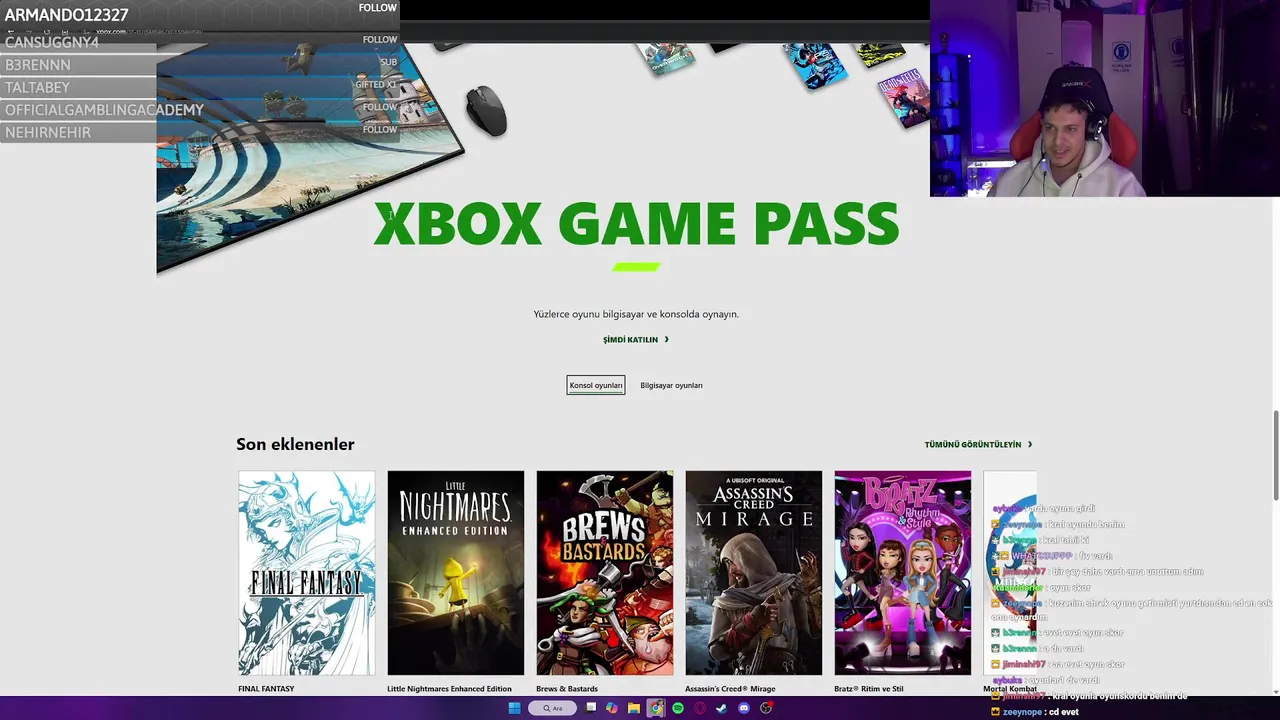Open the Windows Start menu

coord(514,708)
